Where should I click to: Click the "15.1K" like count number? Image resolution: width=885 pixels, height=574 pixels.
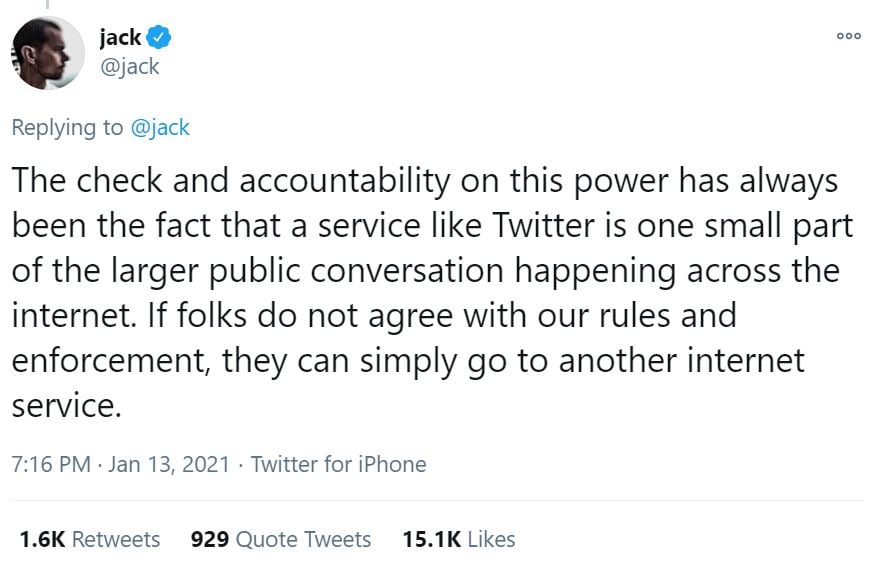(x=431, y=539)
